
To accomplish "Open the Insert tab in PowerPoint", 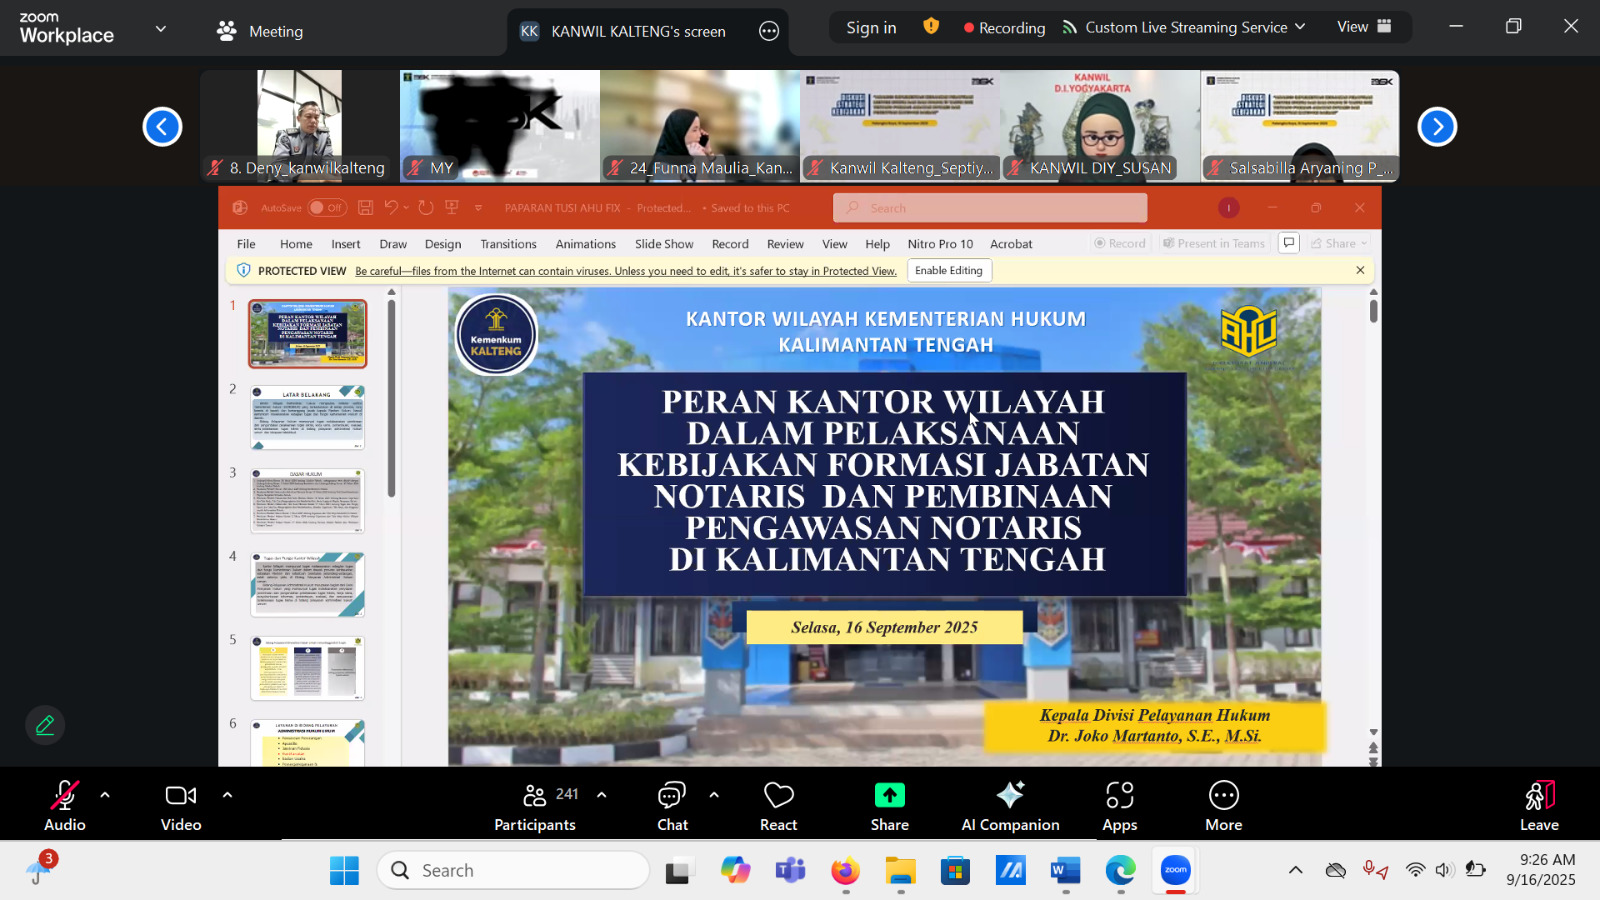I will click(x=345, y=243).
